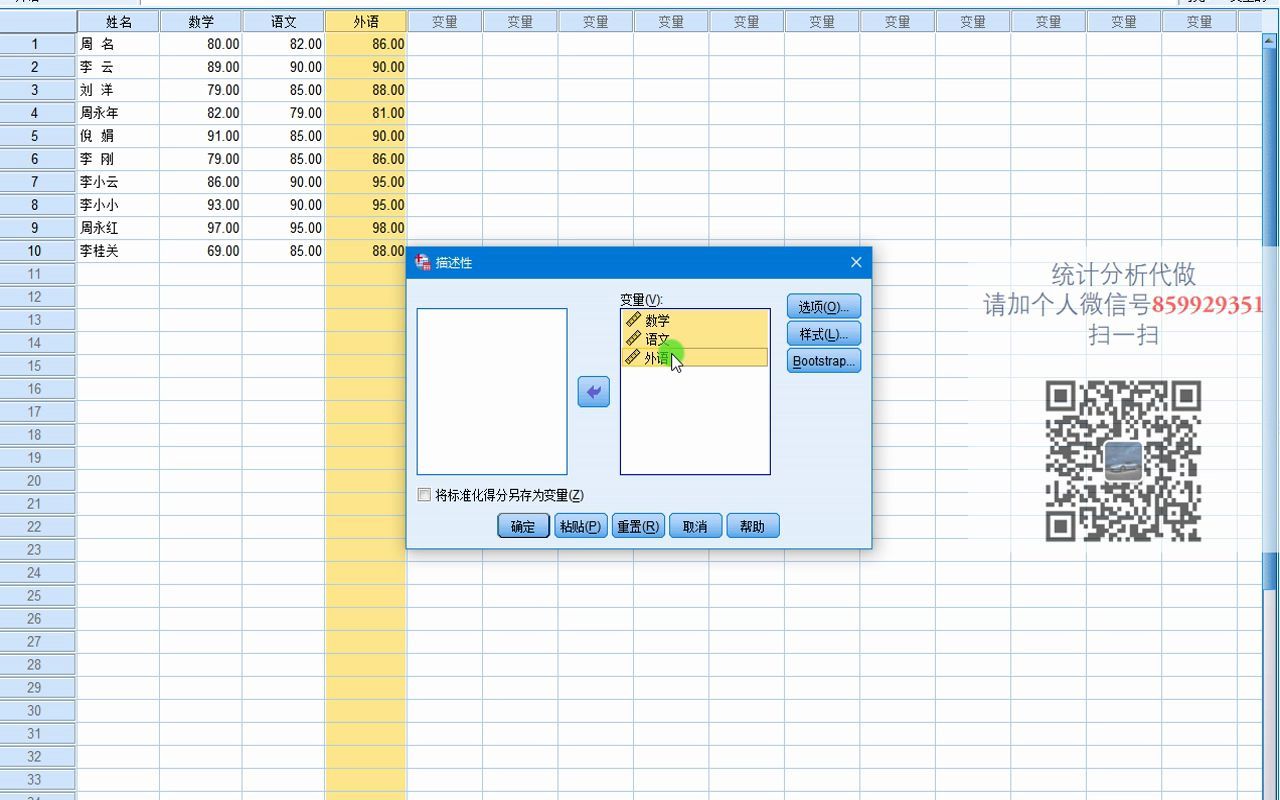Click 数学 score 93.00 for 李小小

click(201, 205)
